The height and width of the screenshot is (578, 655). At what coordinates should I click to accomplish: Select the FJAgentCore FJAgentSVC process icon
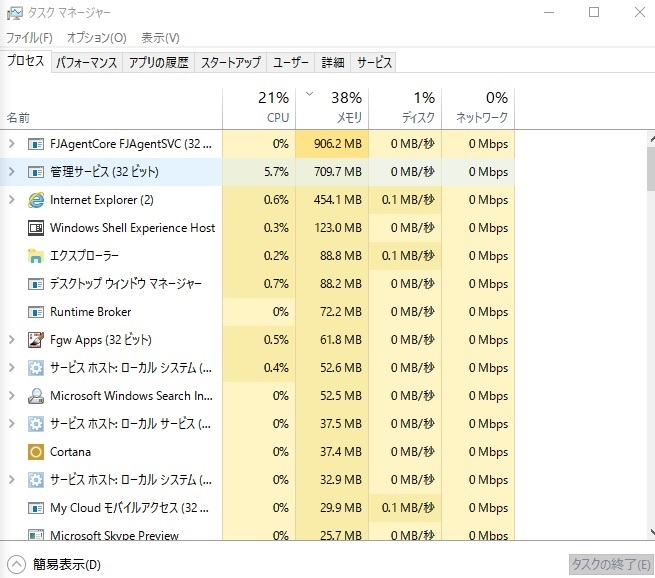click(x=36, y=144)
